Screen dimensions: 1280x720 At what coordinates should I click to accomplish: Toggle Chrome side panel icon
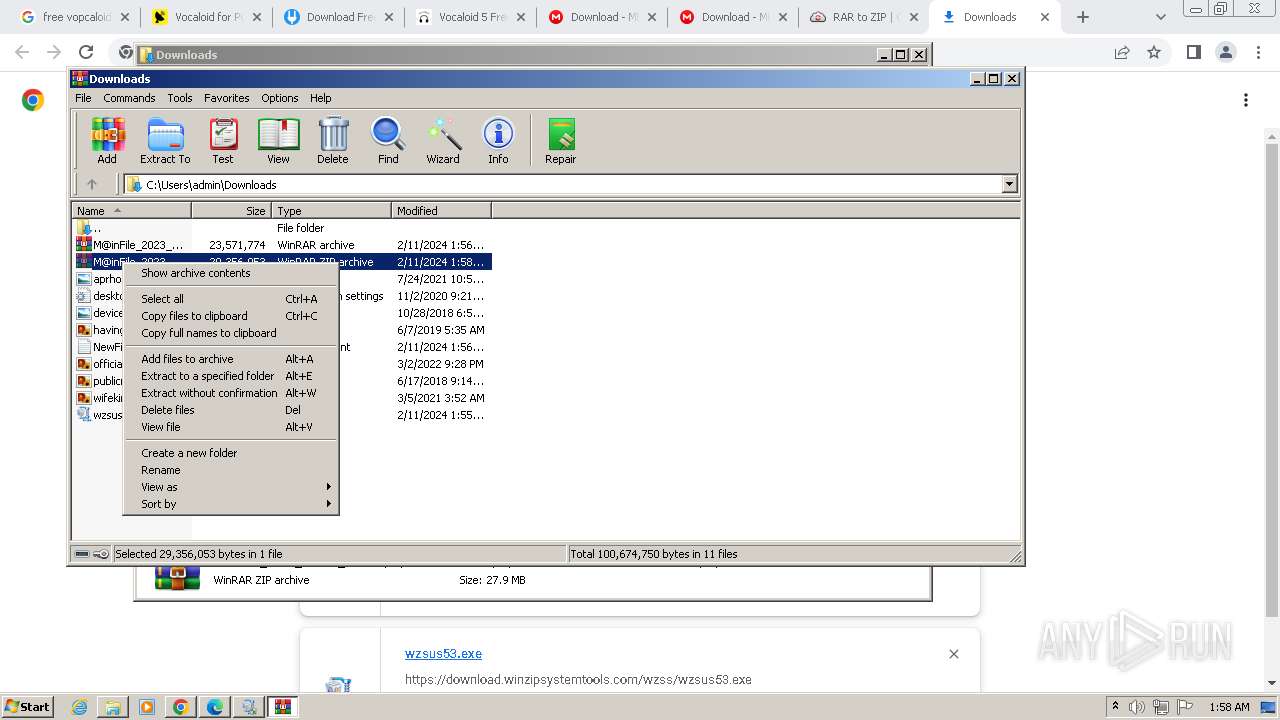(x=1193, y=52)
